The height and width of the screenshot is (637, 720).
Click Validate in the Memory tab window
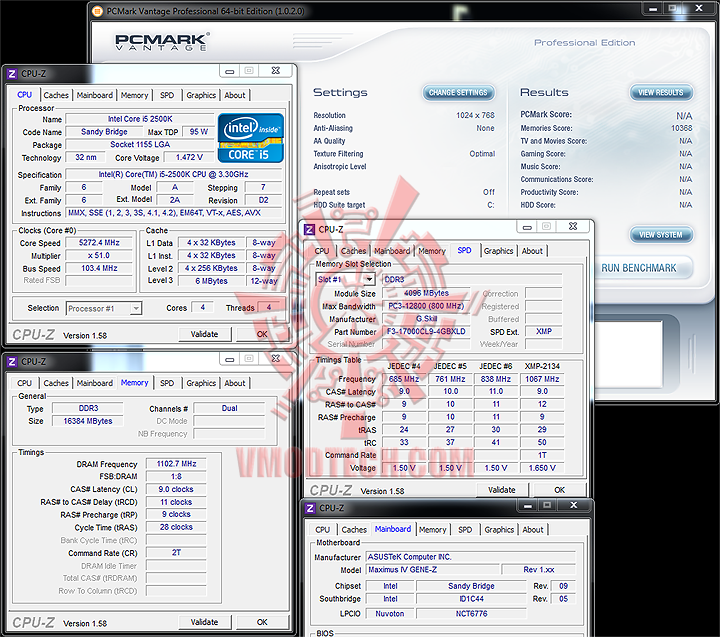click(x=204, y=622)
